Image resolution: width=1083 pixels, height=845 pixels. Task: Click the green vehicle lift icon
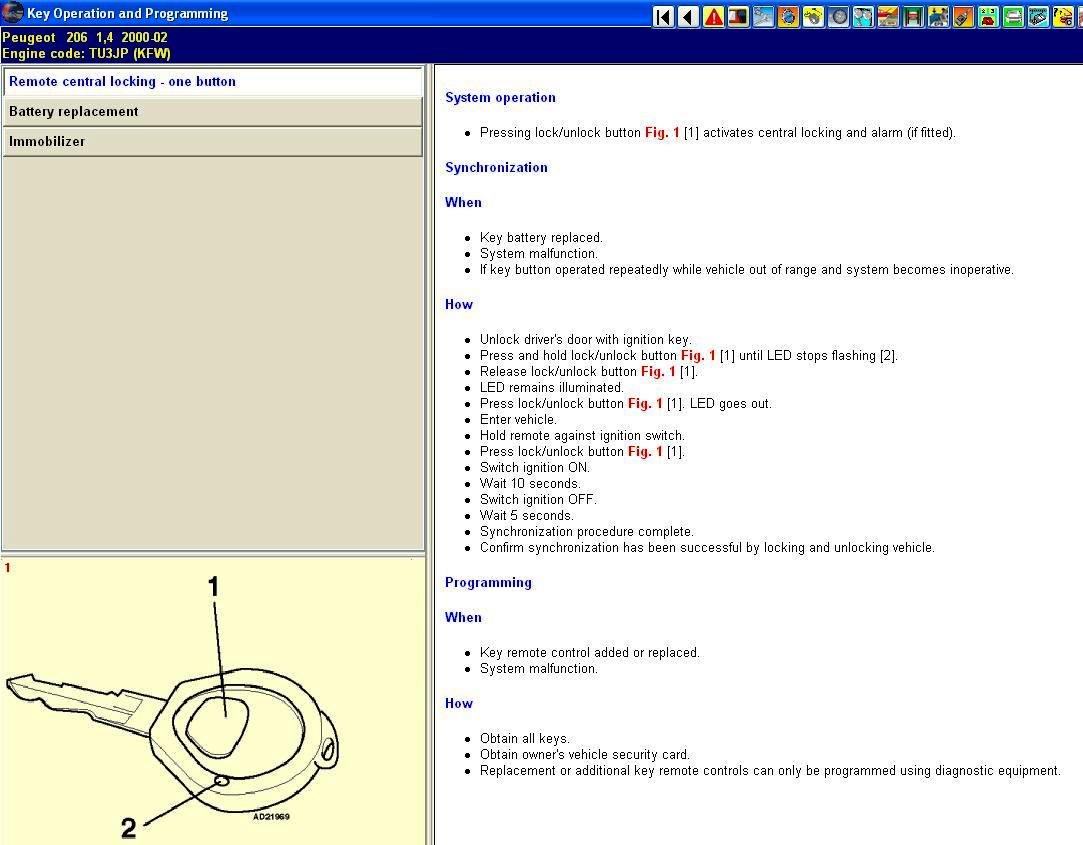pos(913,16)
